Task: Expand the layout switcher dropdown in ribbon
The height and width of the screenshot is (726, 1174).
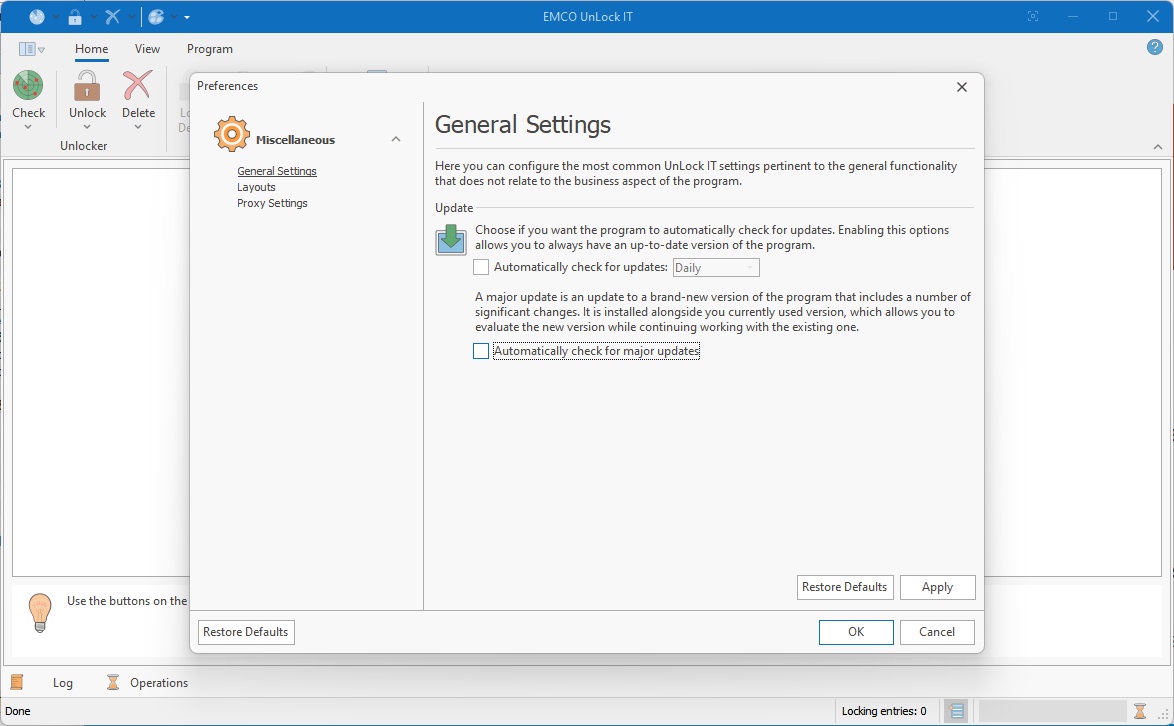Action: [31, 49]
